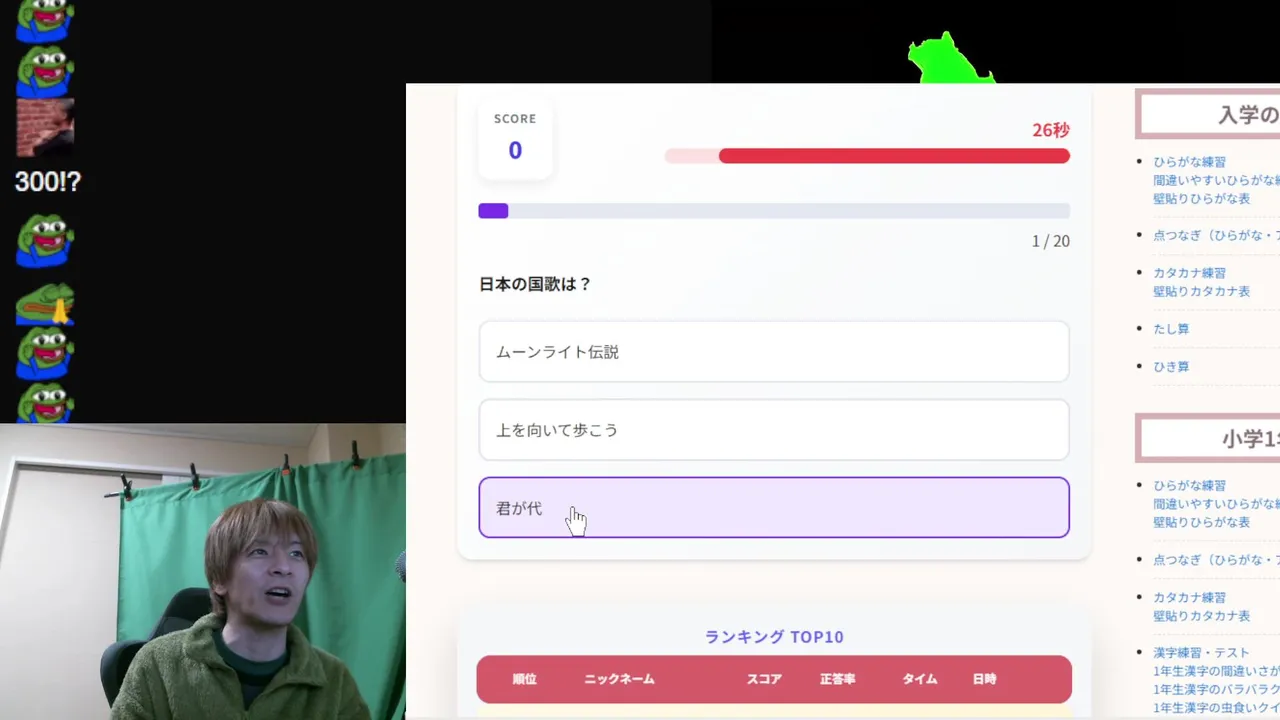Click the question text 日本の国歌は？
Viewport: 1280px width, 720px height.
click(x=536, y=284)
